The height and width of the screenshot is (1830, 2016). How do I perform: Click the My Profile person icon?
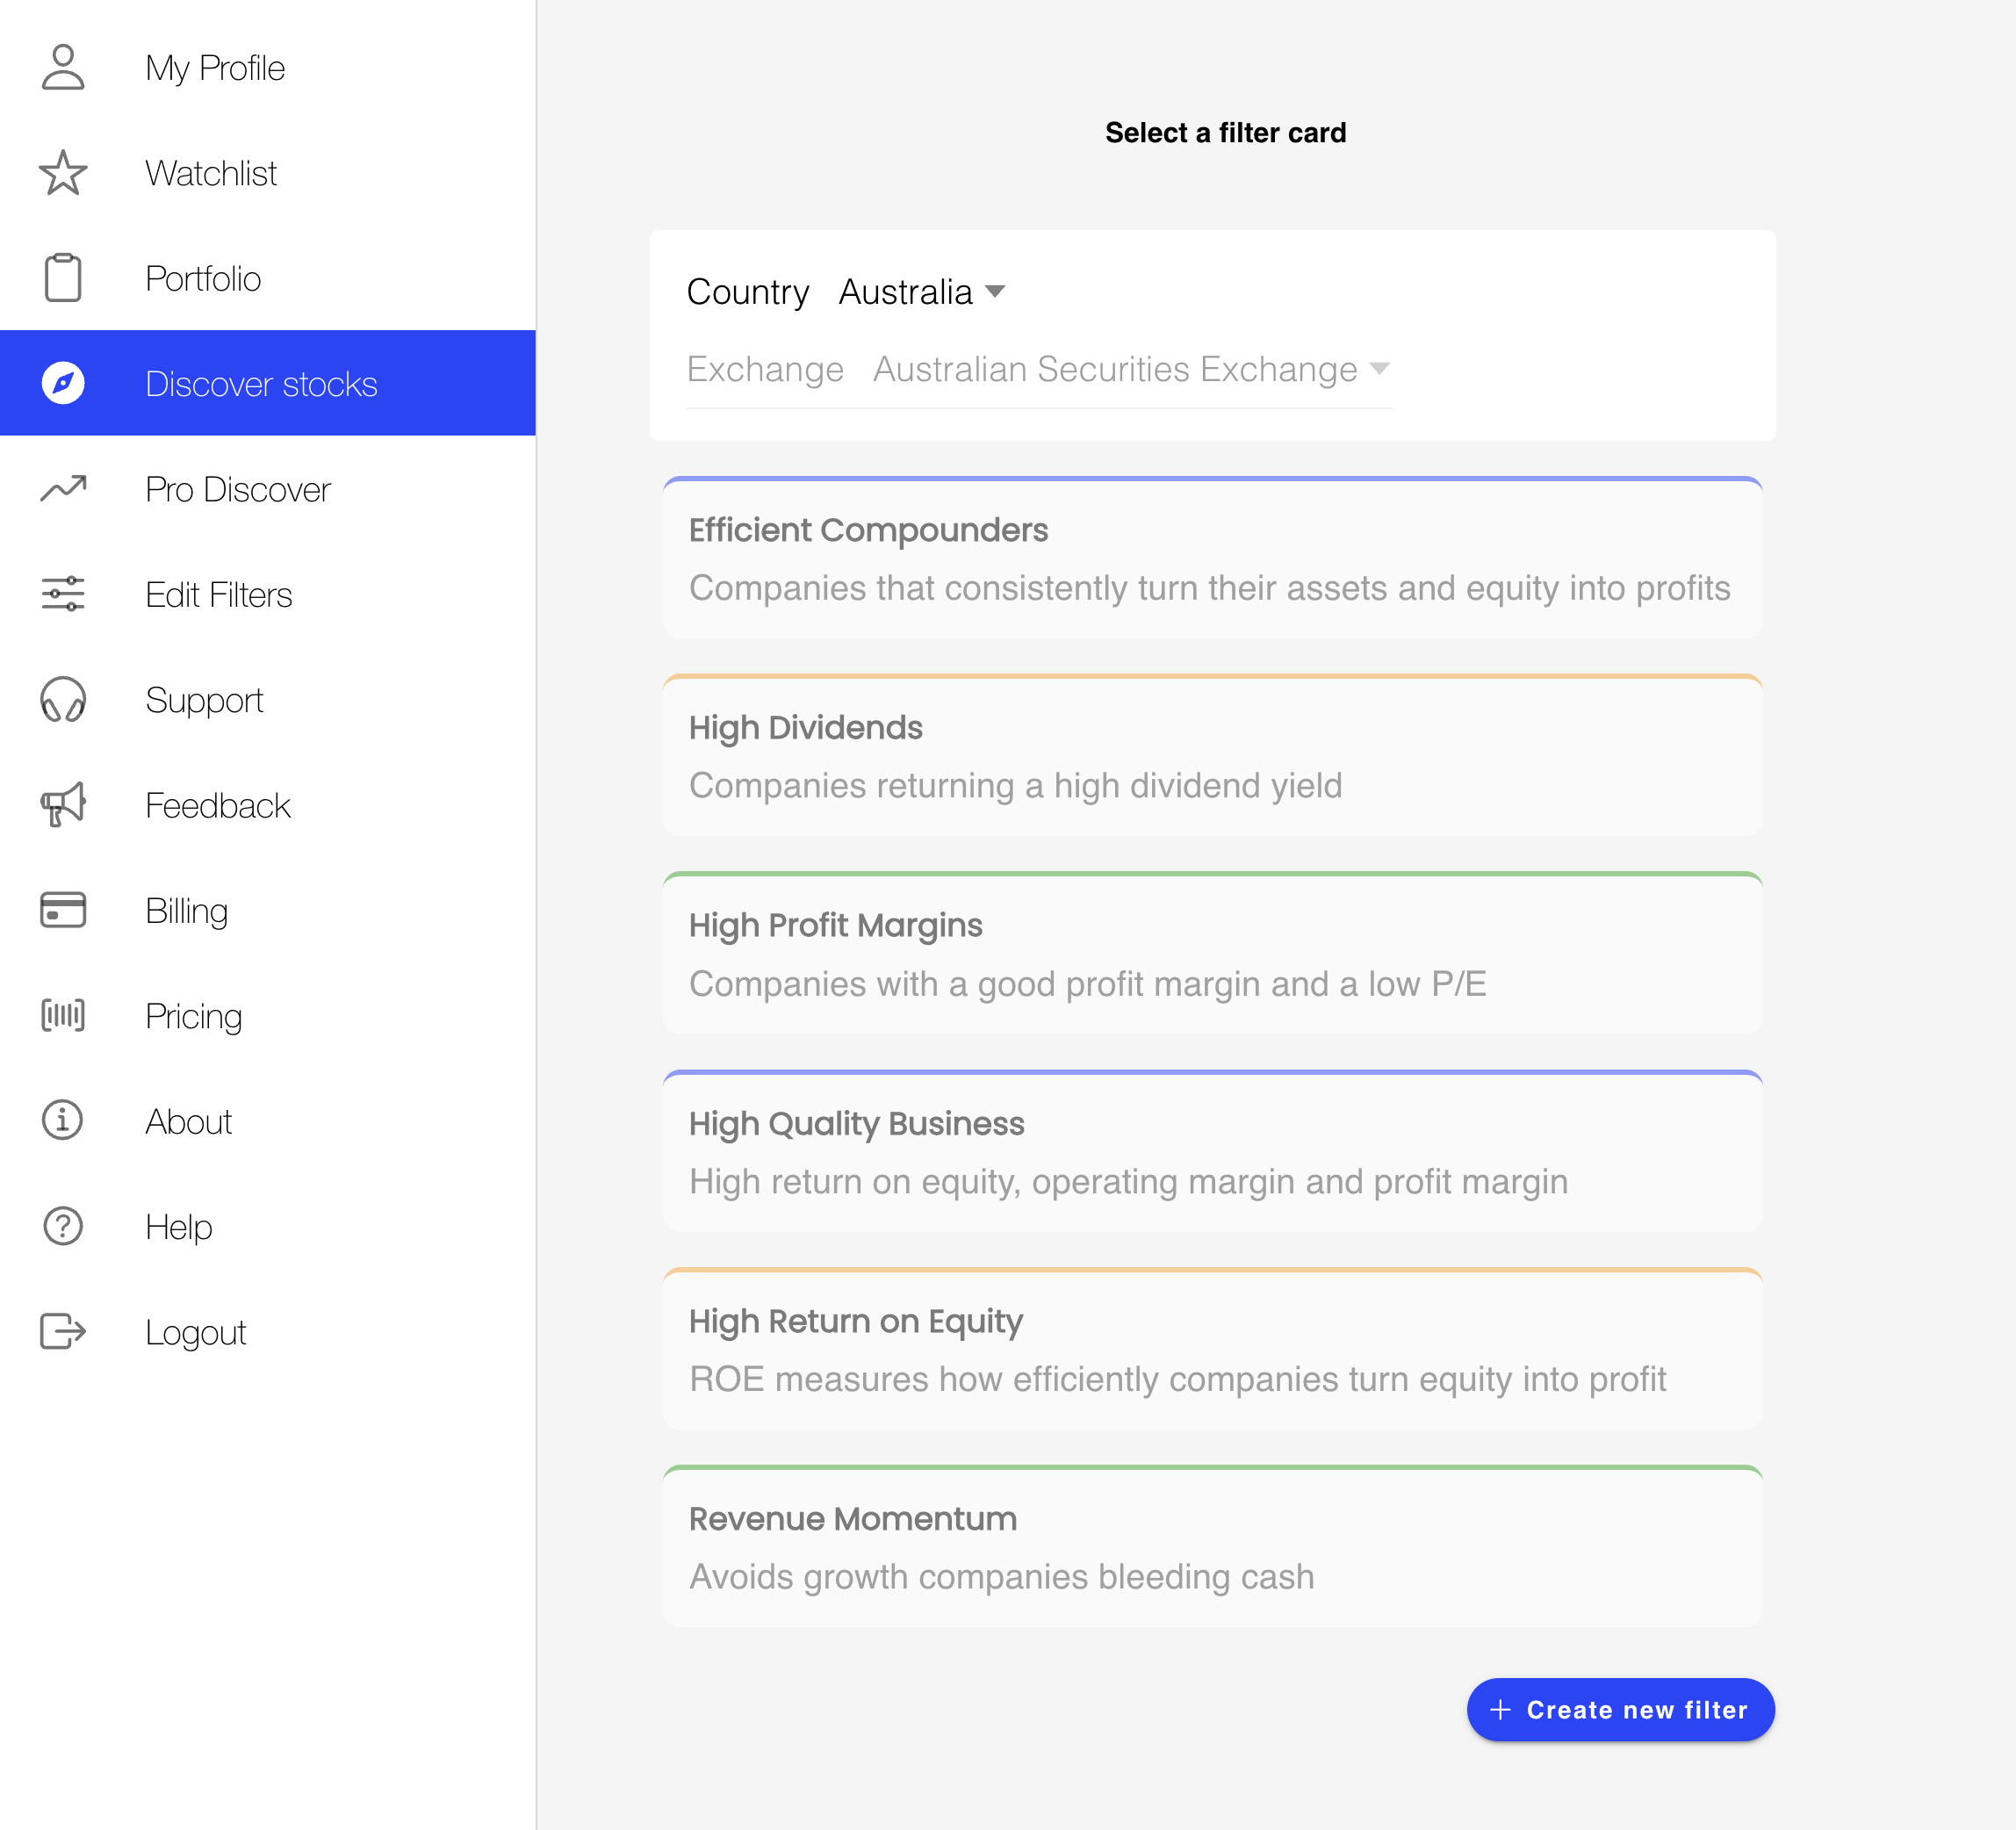coord(63,68)
